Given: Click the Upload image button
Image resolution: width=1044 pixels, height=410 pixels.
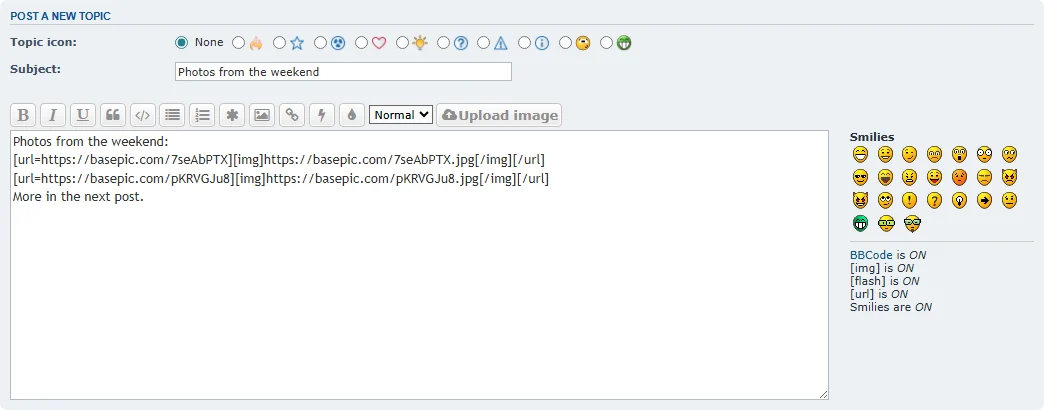Looking at the screenshot, I should click(499, 115).
